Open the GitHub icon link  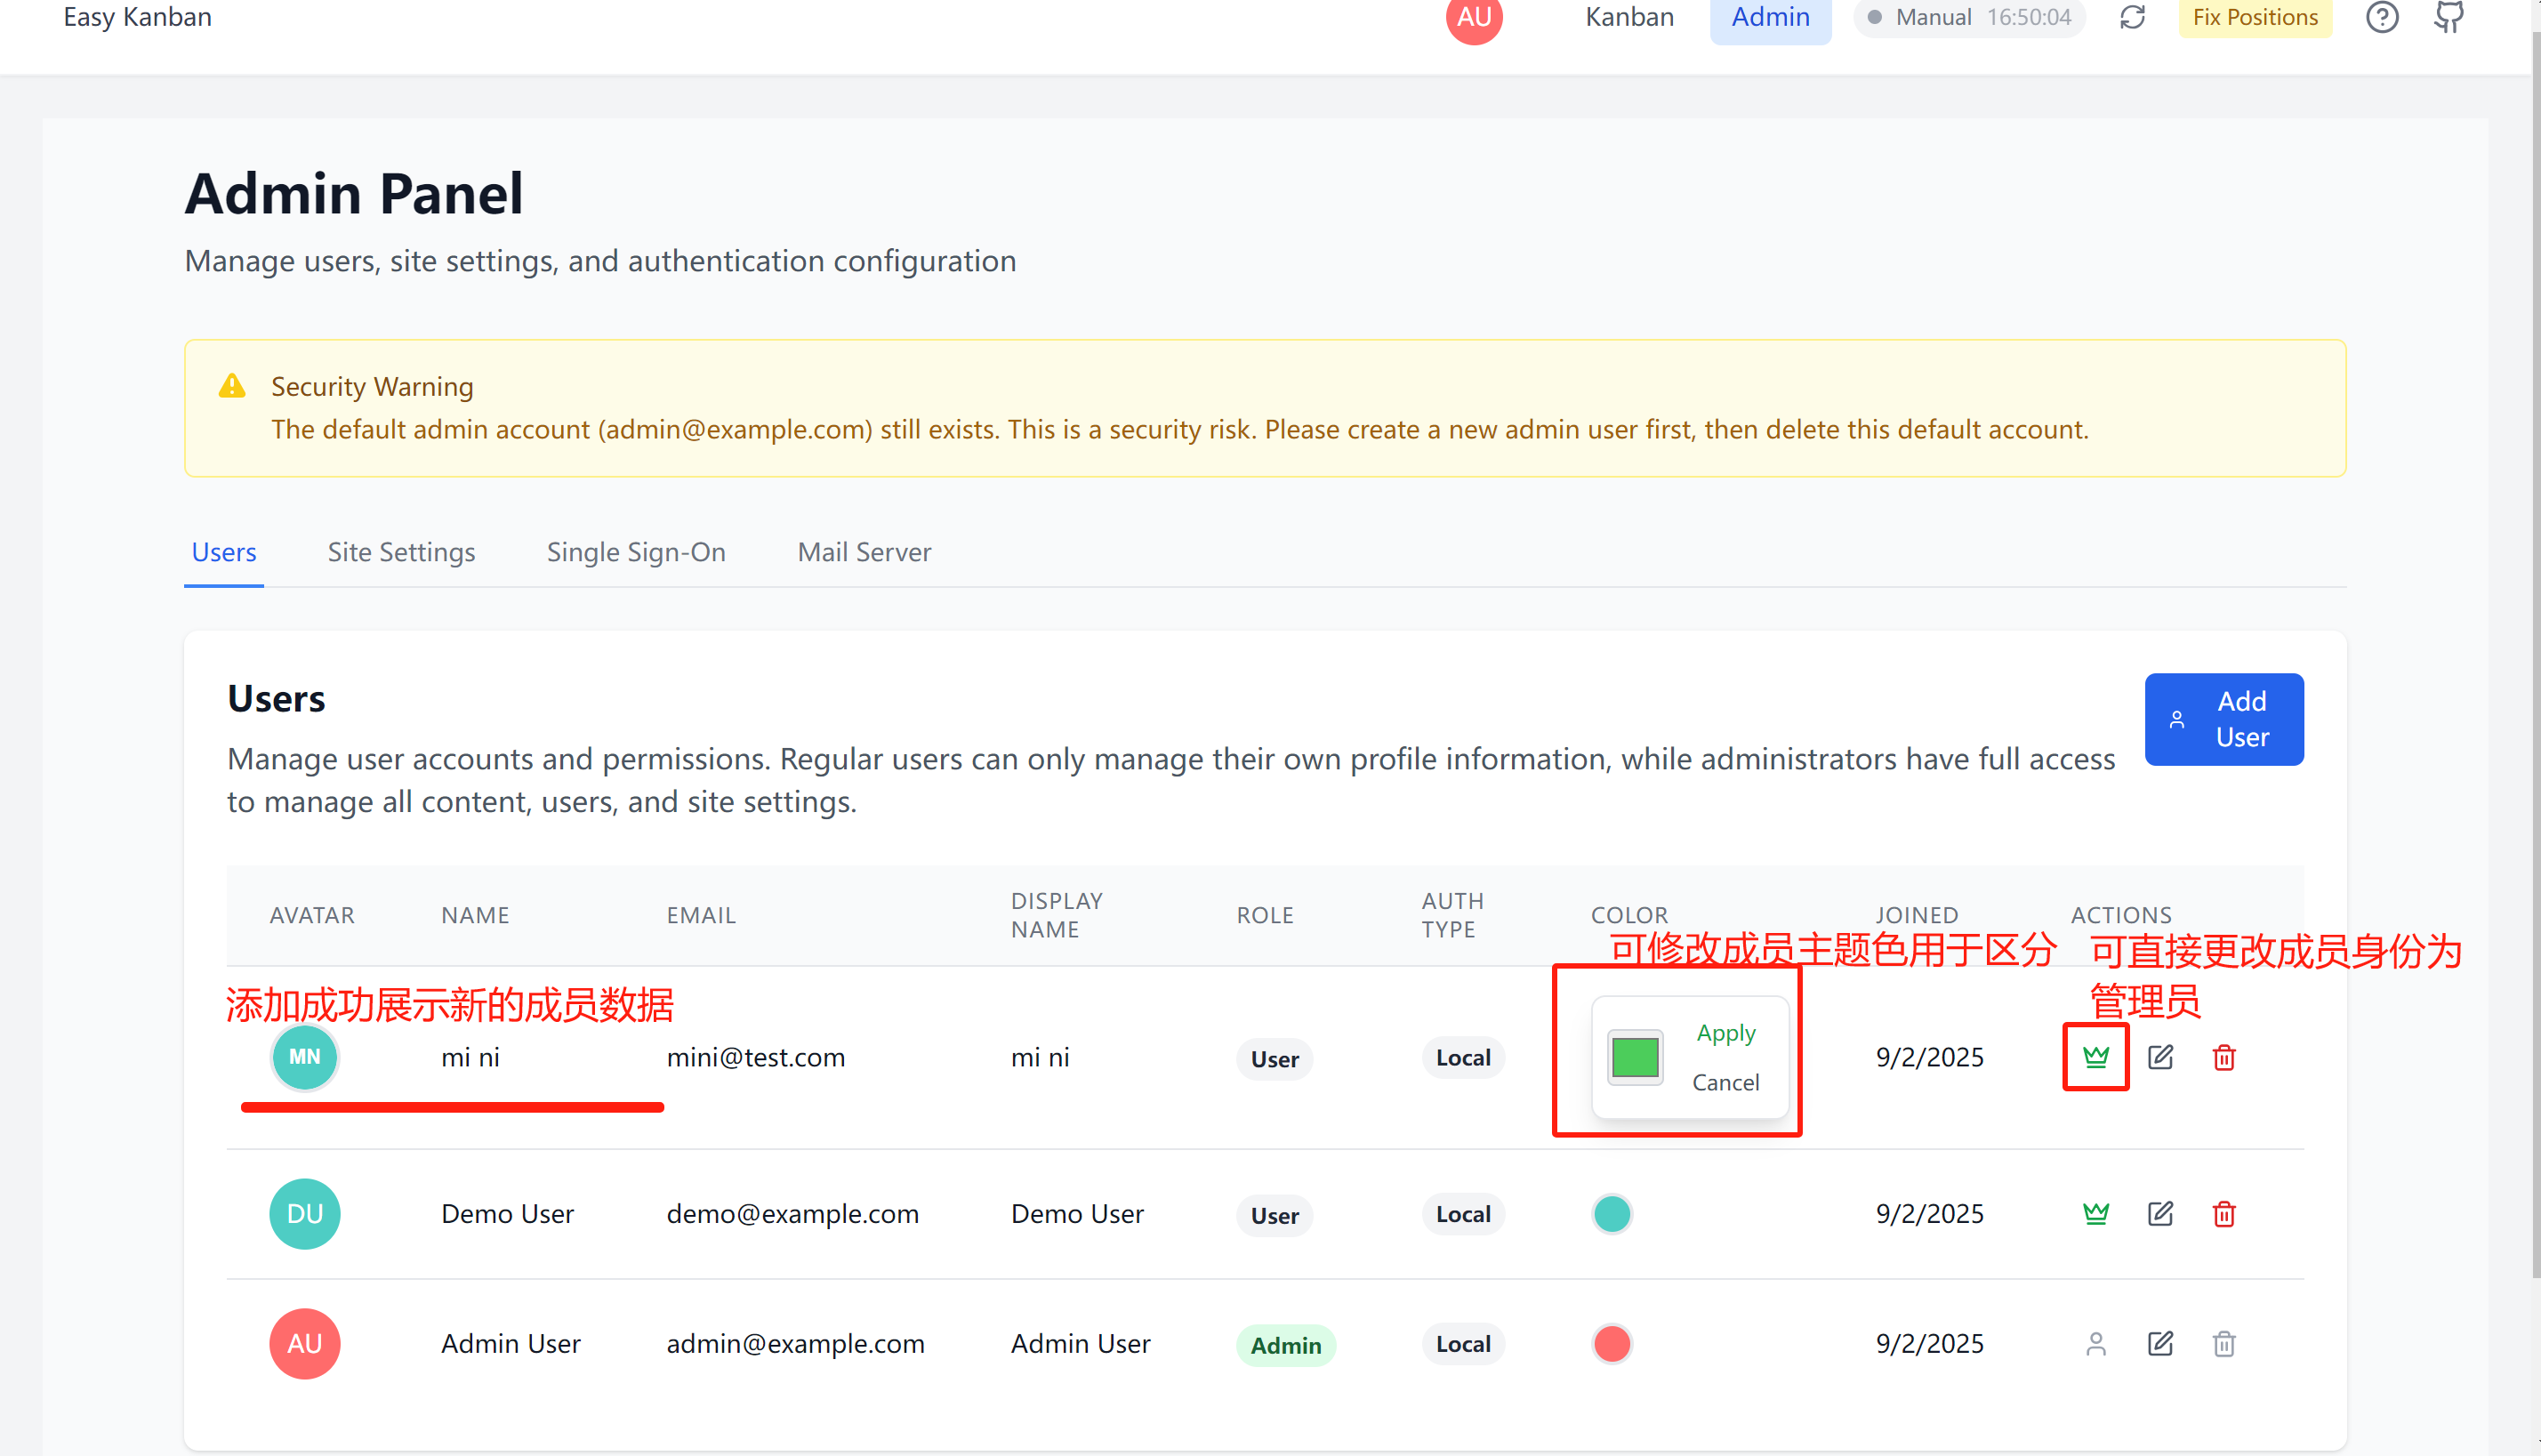point(2449,17)
